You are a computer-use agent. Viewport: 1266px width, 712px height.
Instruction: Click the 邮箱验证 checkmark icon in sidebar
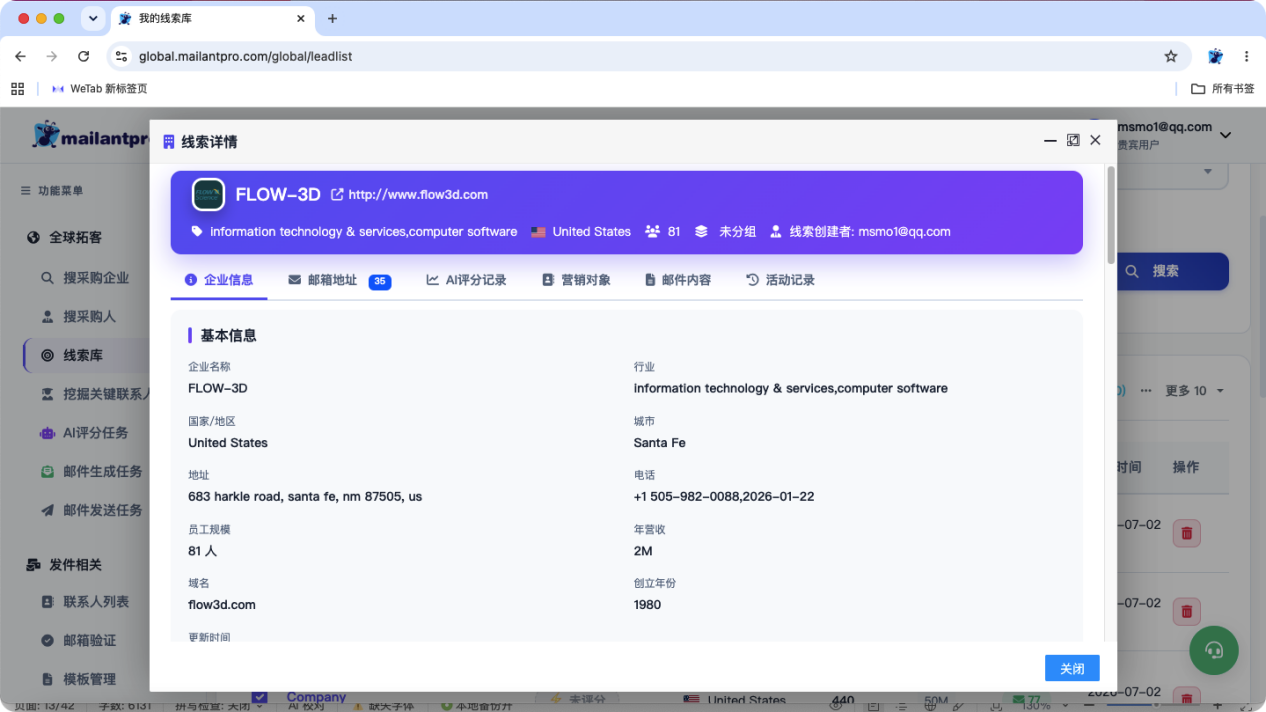(x=47, y=641)
